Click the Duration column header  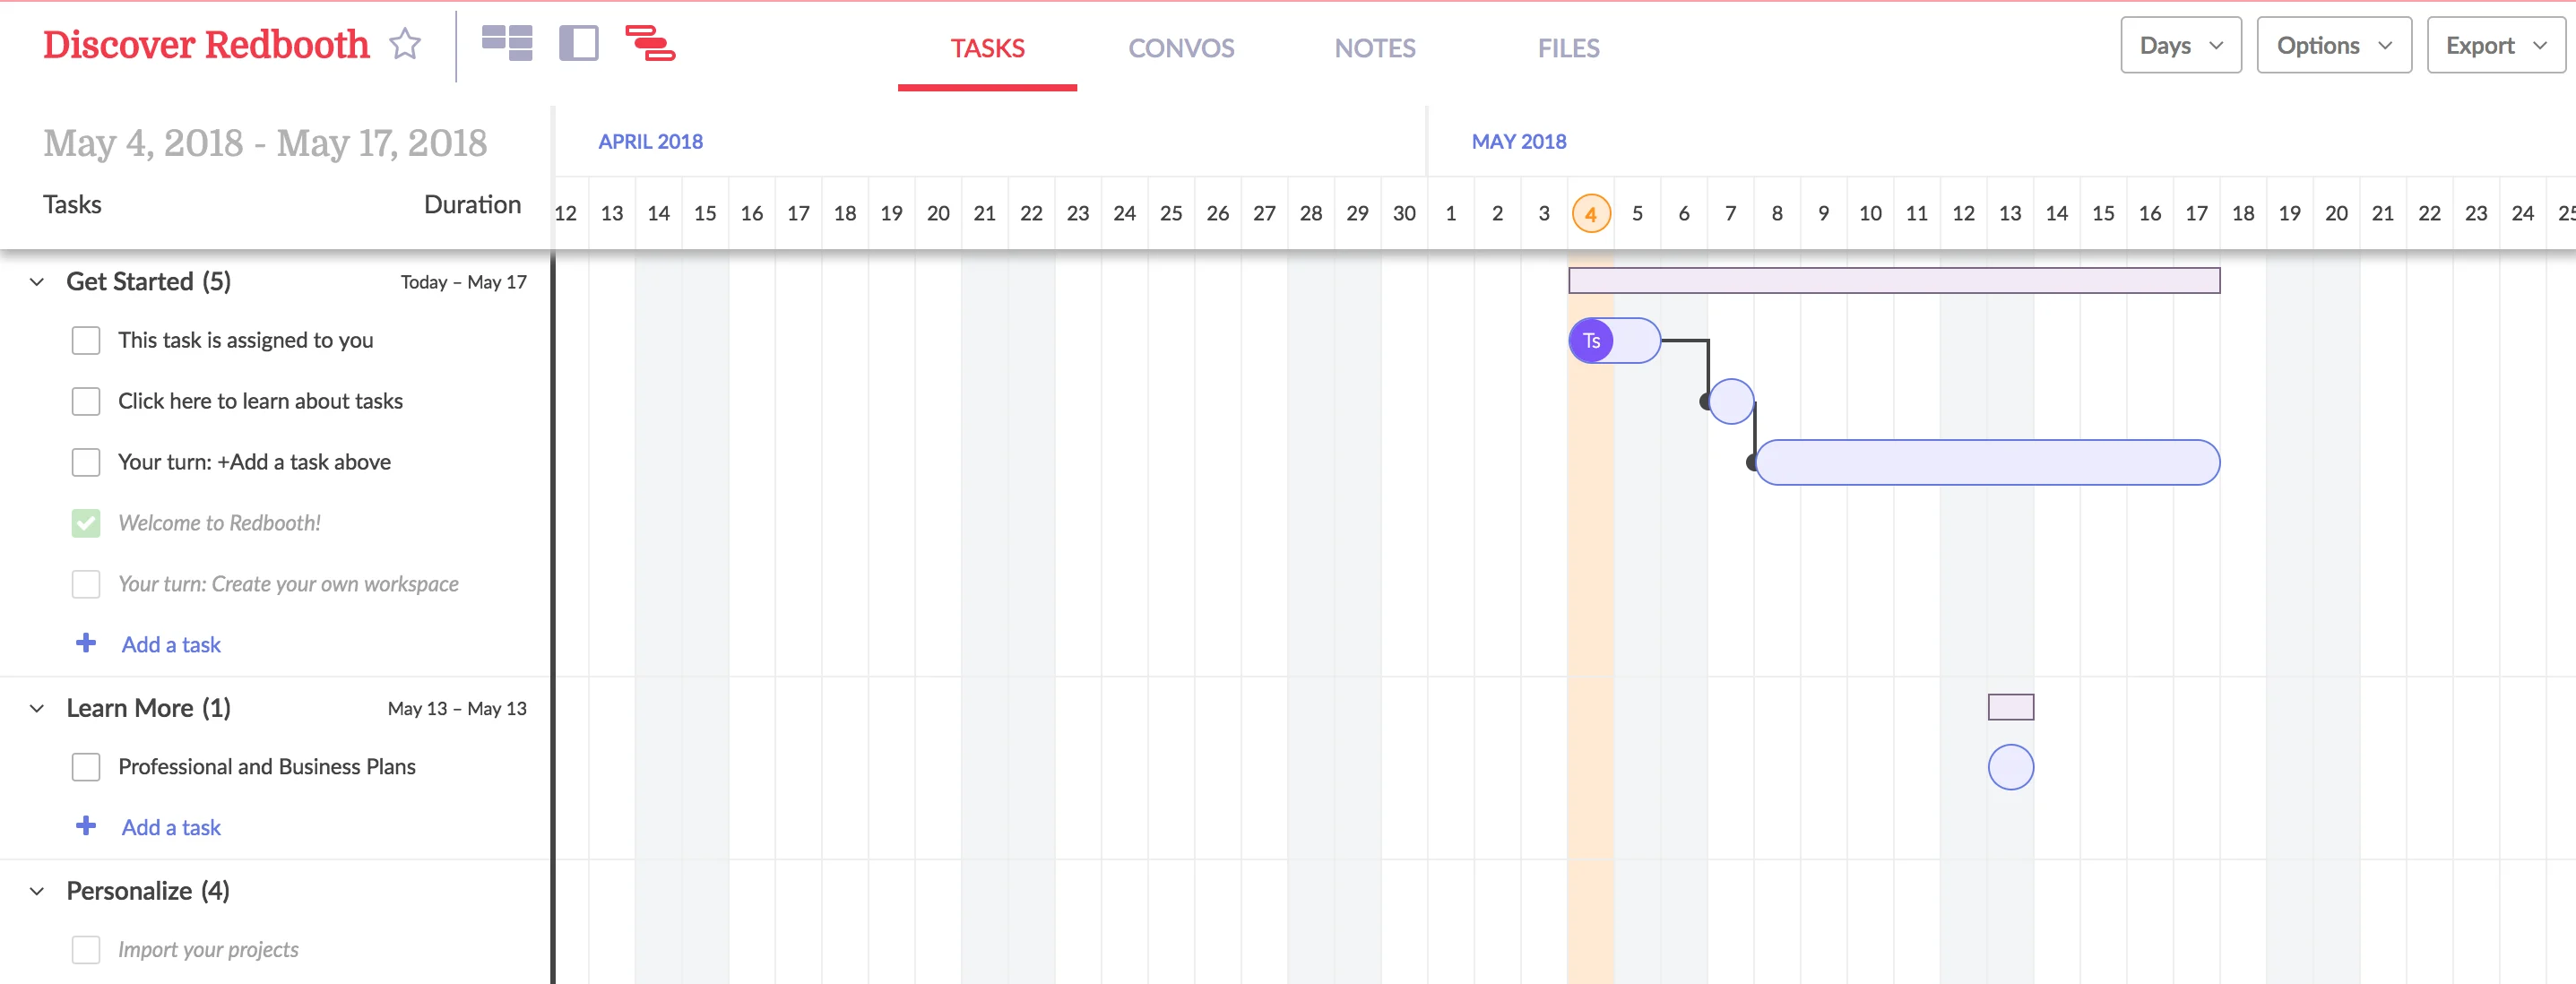click(472, 204)
